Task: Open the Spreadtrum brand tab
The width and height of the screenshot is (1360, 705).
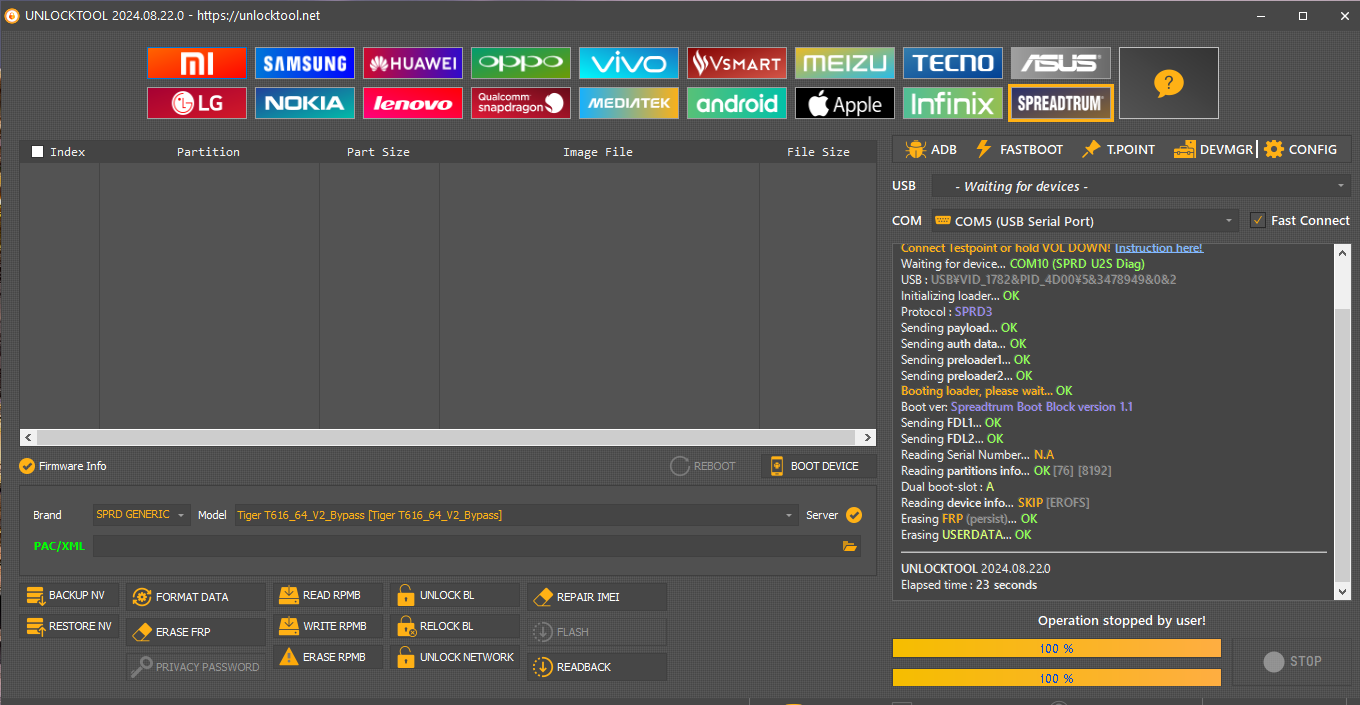Action: 1060,103
